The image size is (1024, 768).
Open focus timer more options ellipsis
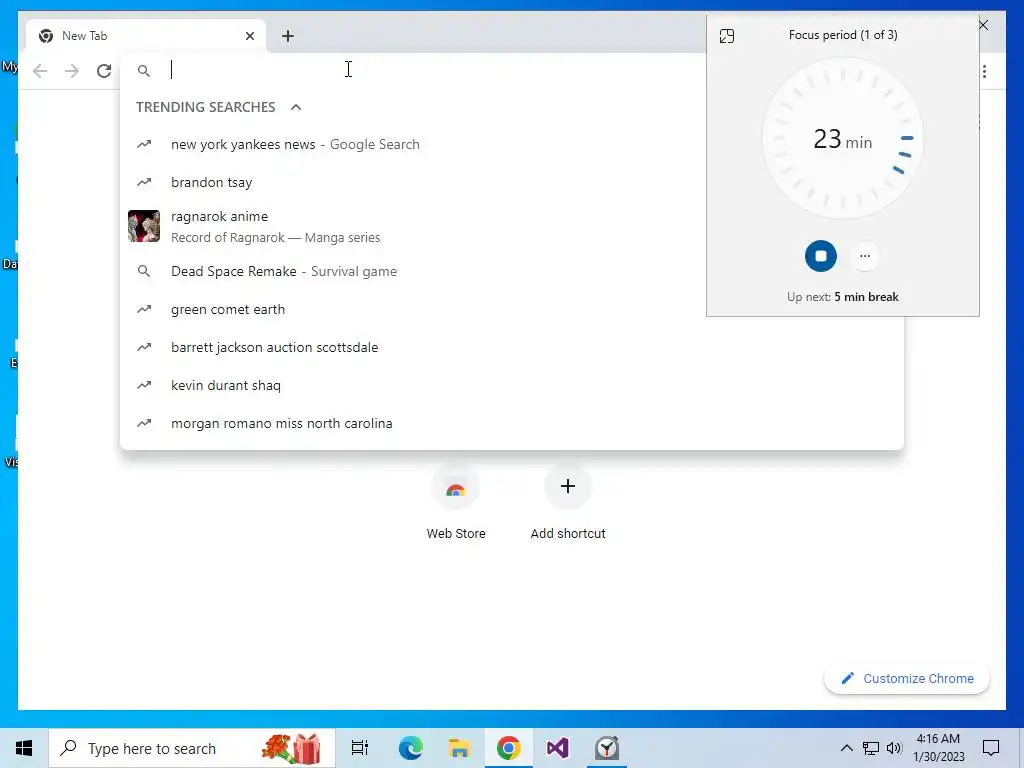click(x=865, y=256)
